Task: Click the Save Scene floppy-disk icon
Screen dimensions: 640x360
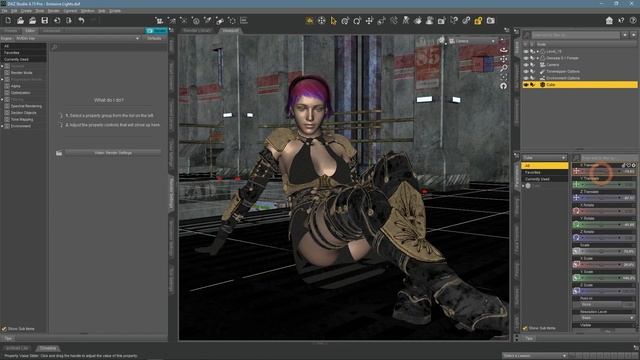Action: tap(44, 20)
